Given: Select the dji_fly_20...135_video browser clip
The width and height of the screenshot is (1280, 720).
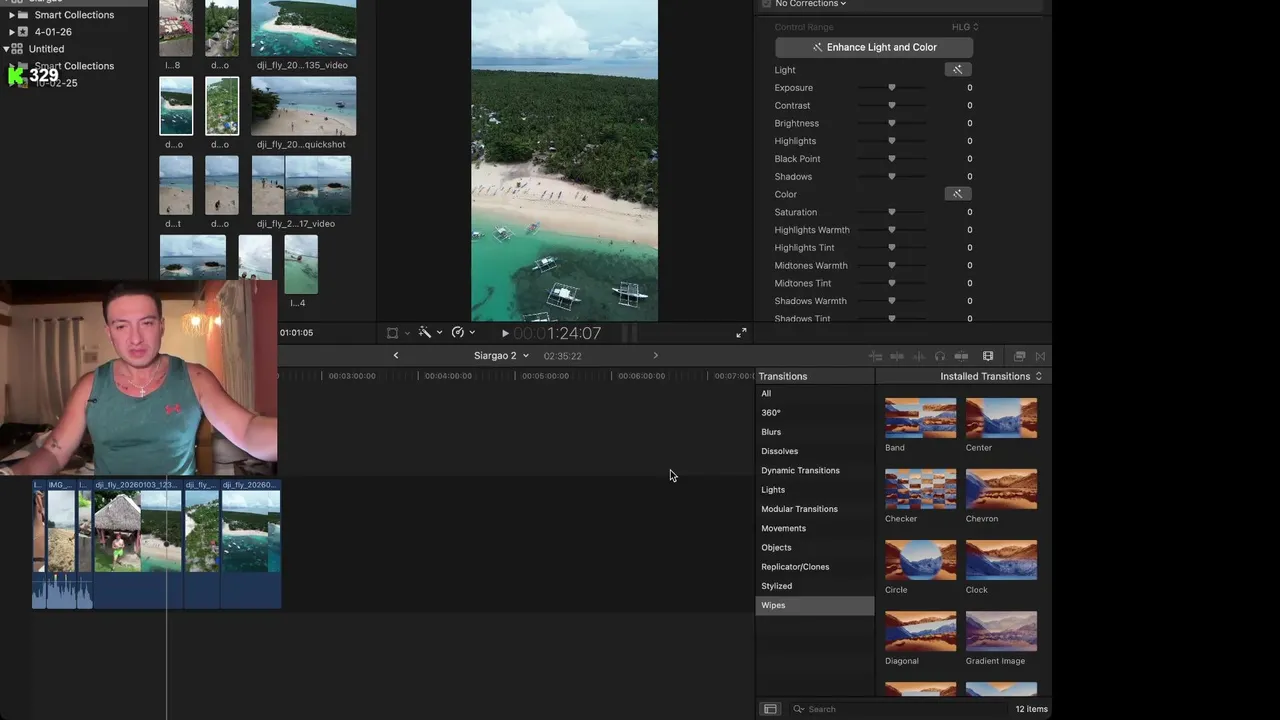Looking at the screenshot, I should coord(303,28).
